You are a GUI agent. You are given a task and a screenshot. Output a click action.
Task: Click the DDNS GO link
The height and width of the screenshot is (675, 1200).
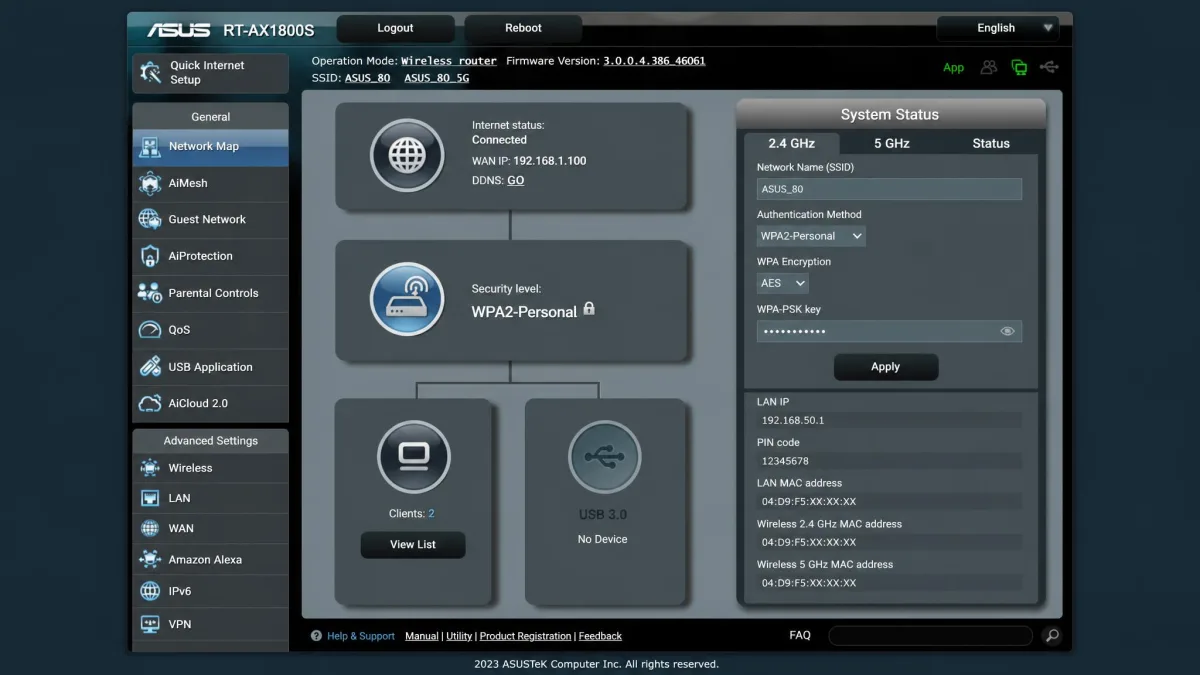pos(515,181)
